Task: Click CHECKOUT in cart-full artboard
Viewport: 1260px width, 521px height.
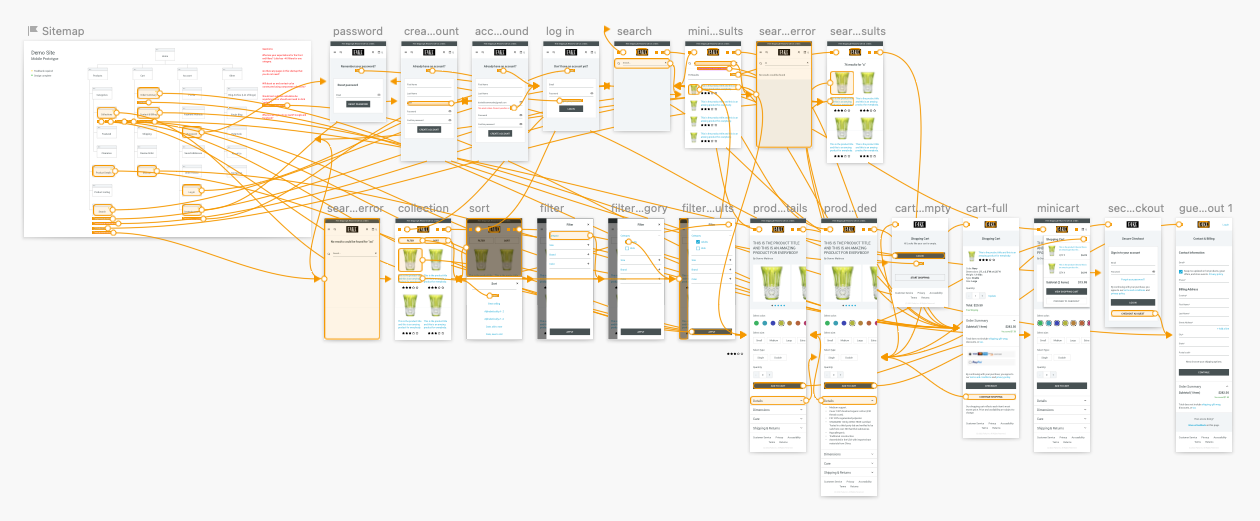Action: 991,386
